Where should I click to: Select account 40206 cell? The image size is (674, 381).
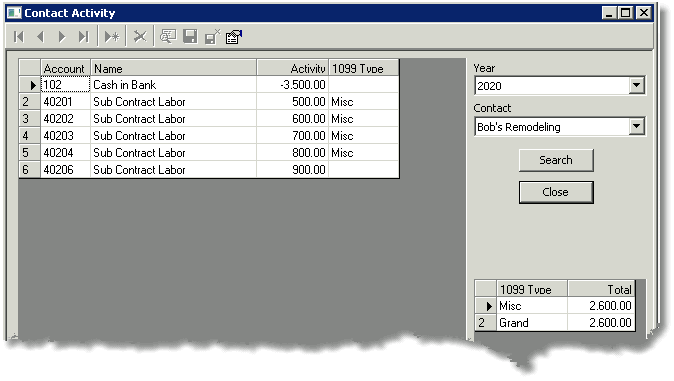click(x=65, y=170)
